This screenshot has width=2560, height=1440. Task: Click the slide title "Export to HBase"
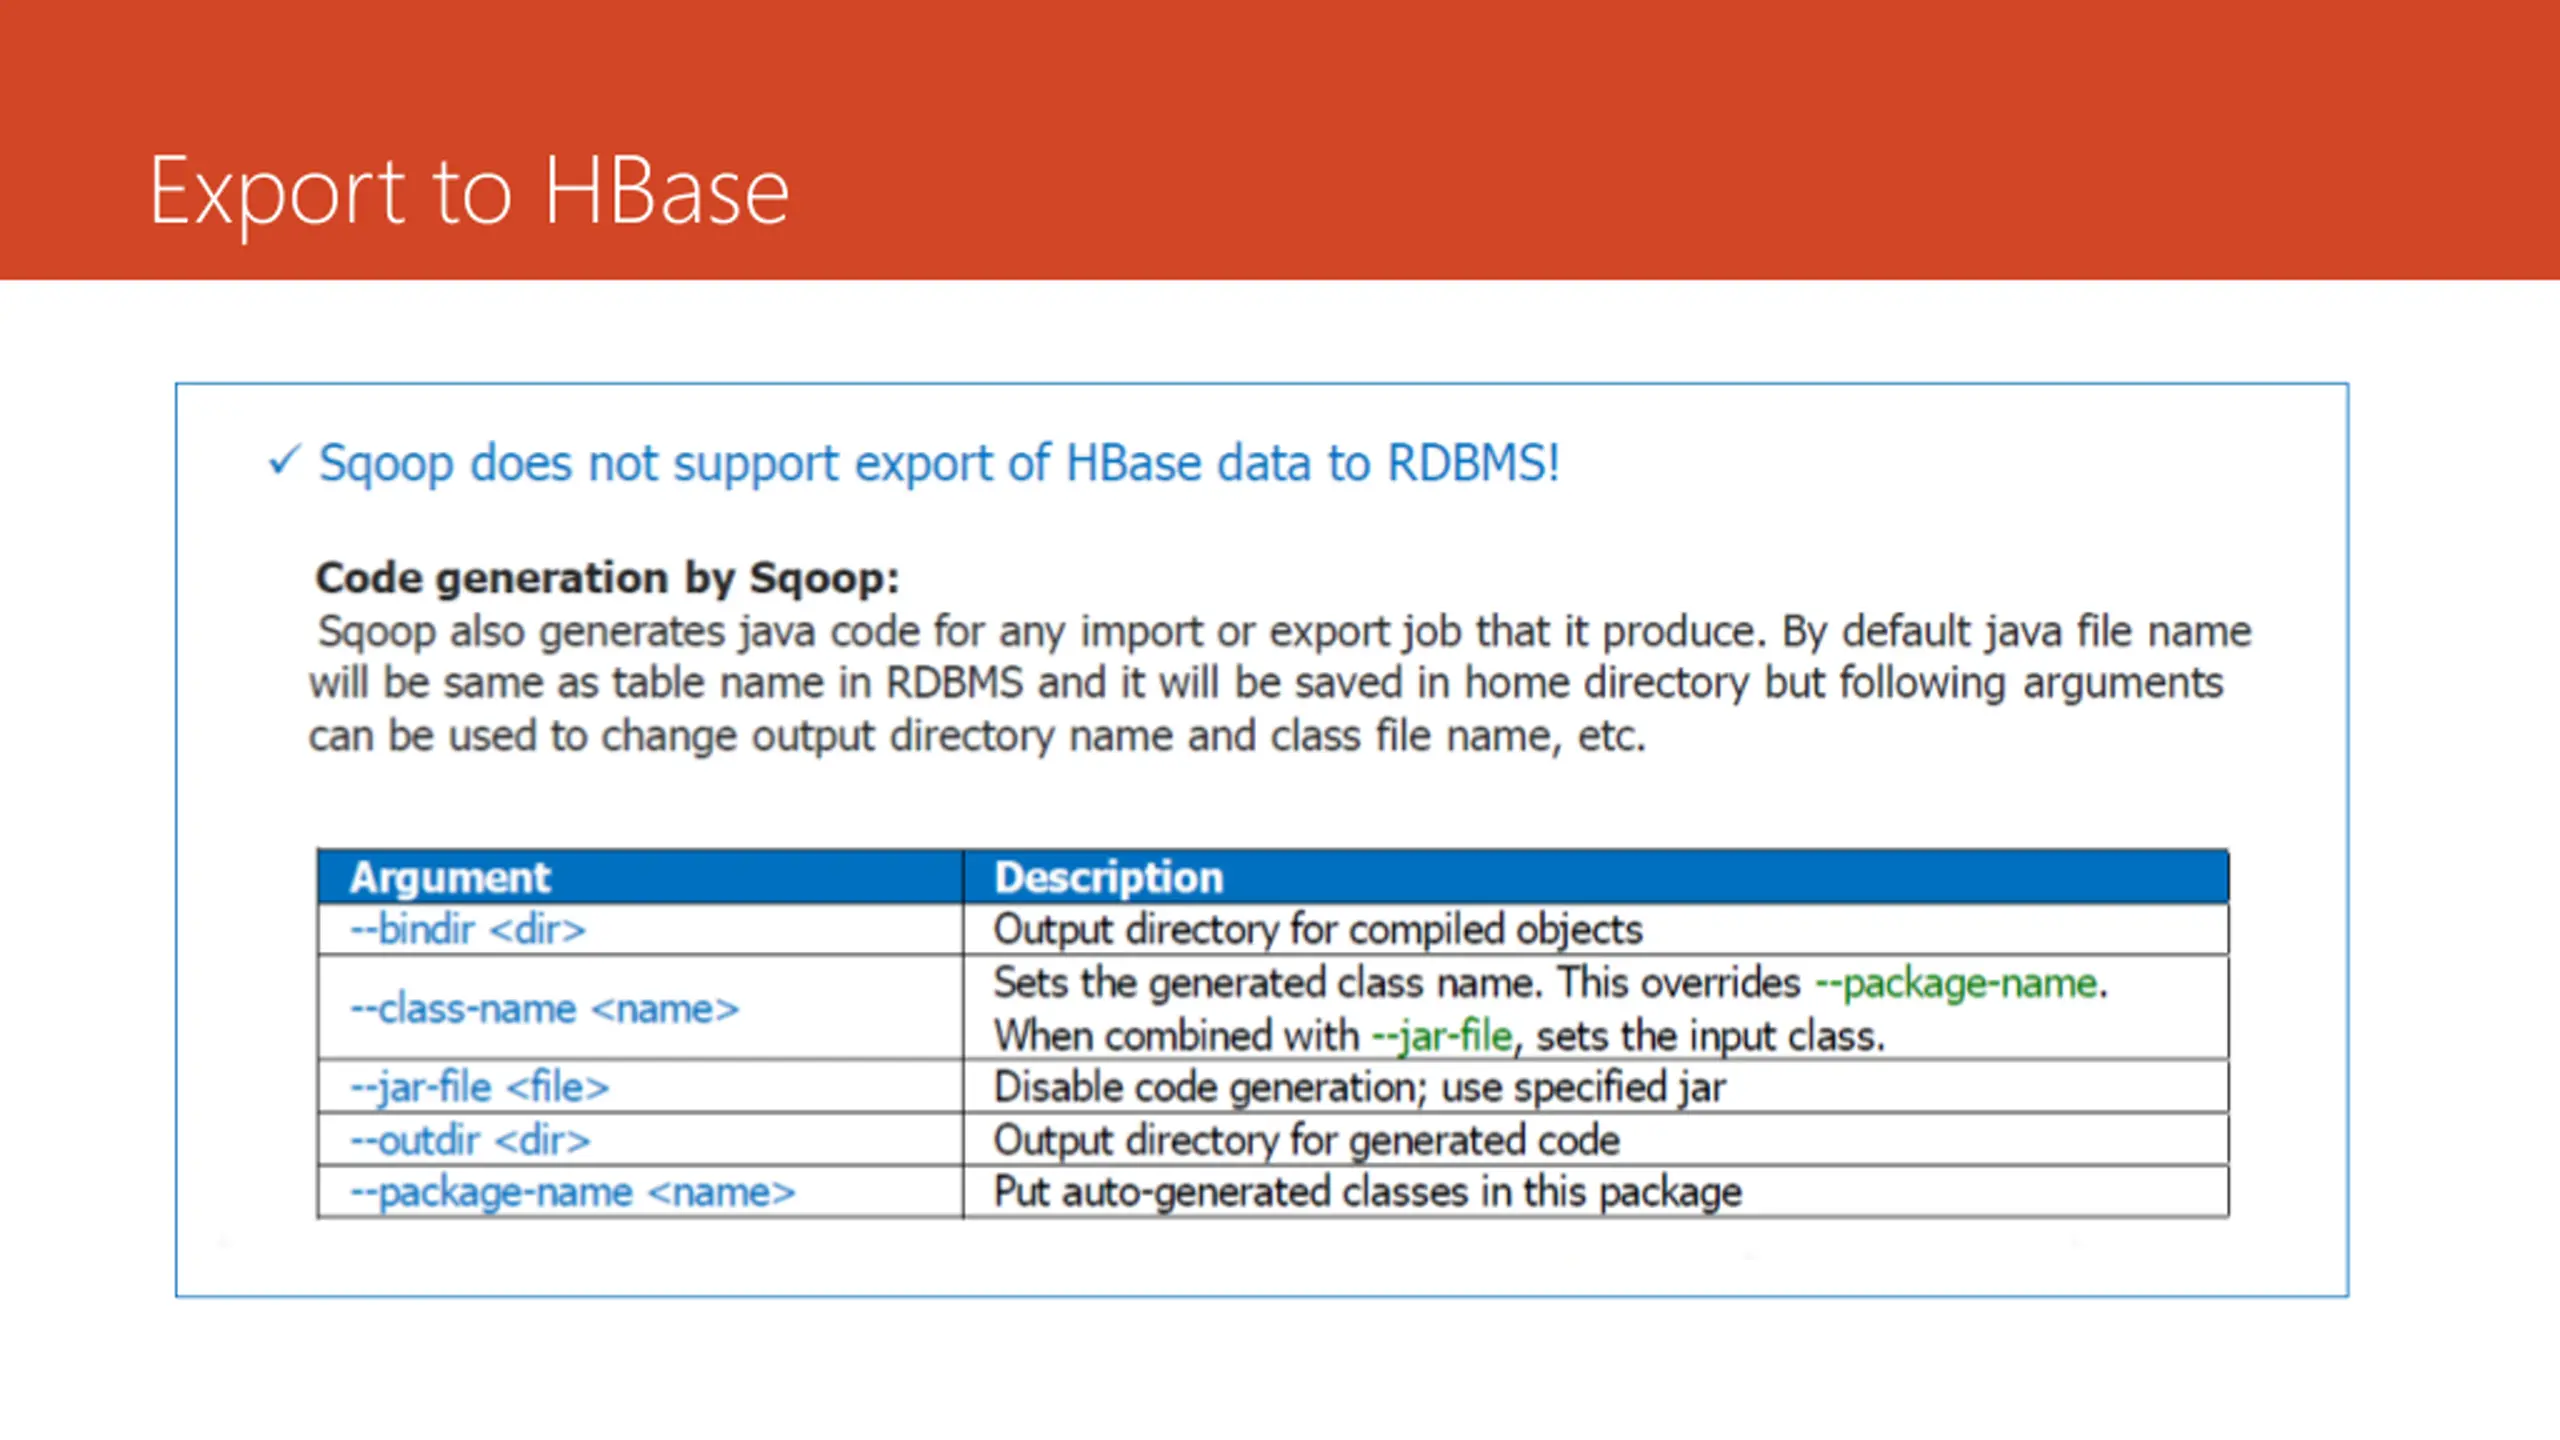point(469,192)
